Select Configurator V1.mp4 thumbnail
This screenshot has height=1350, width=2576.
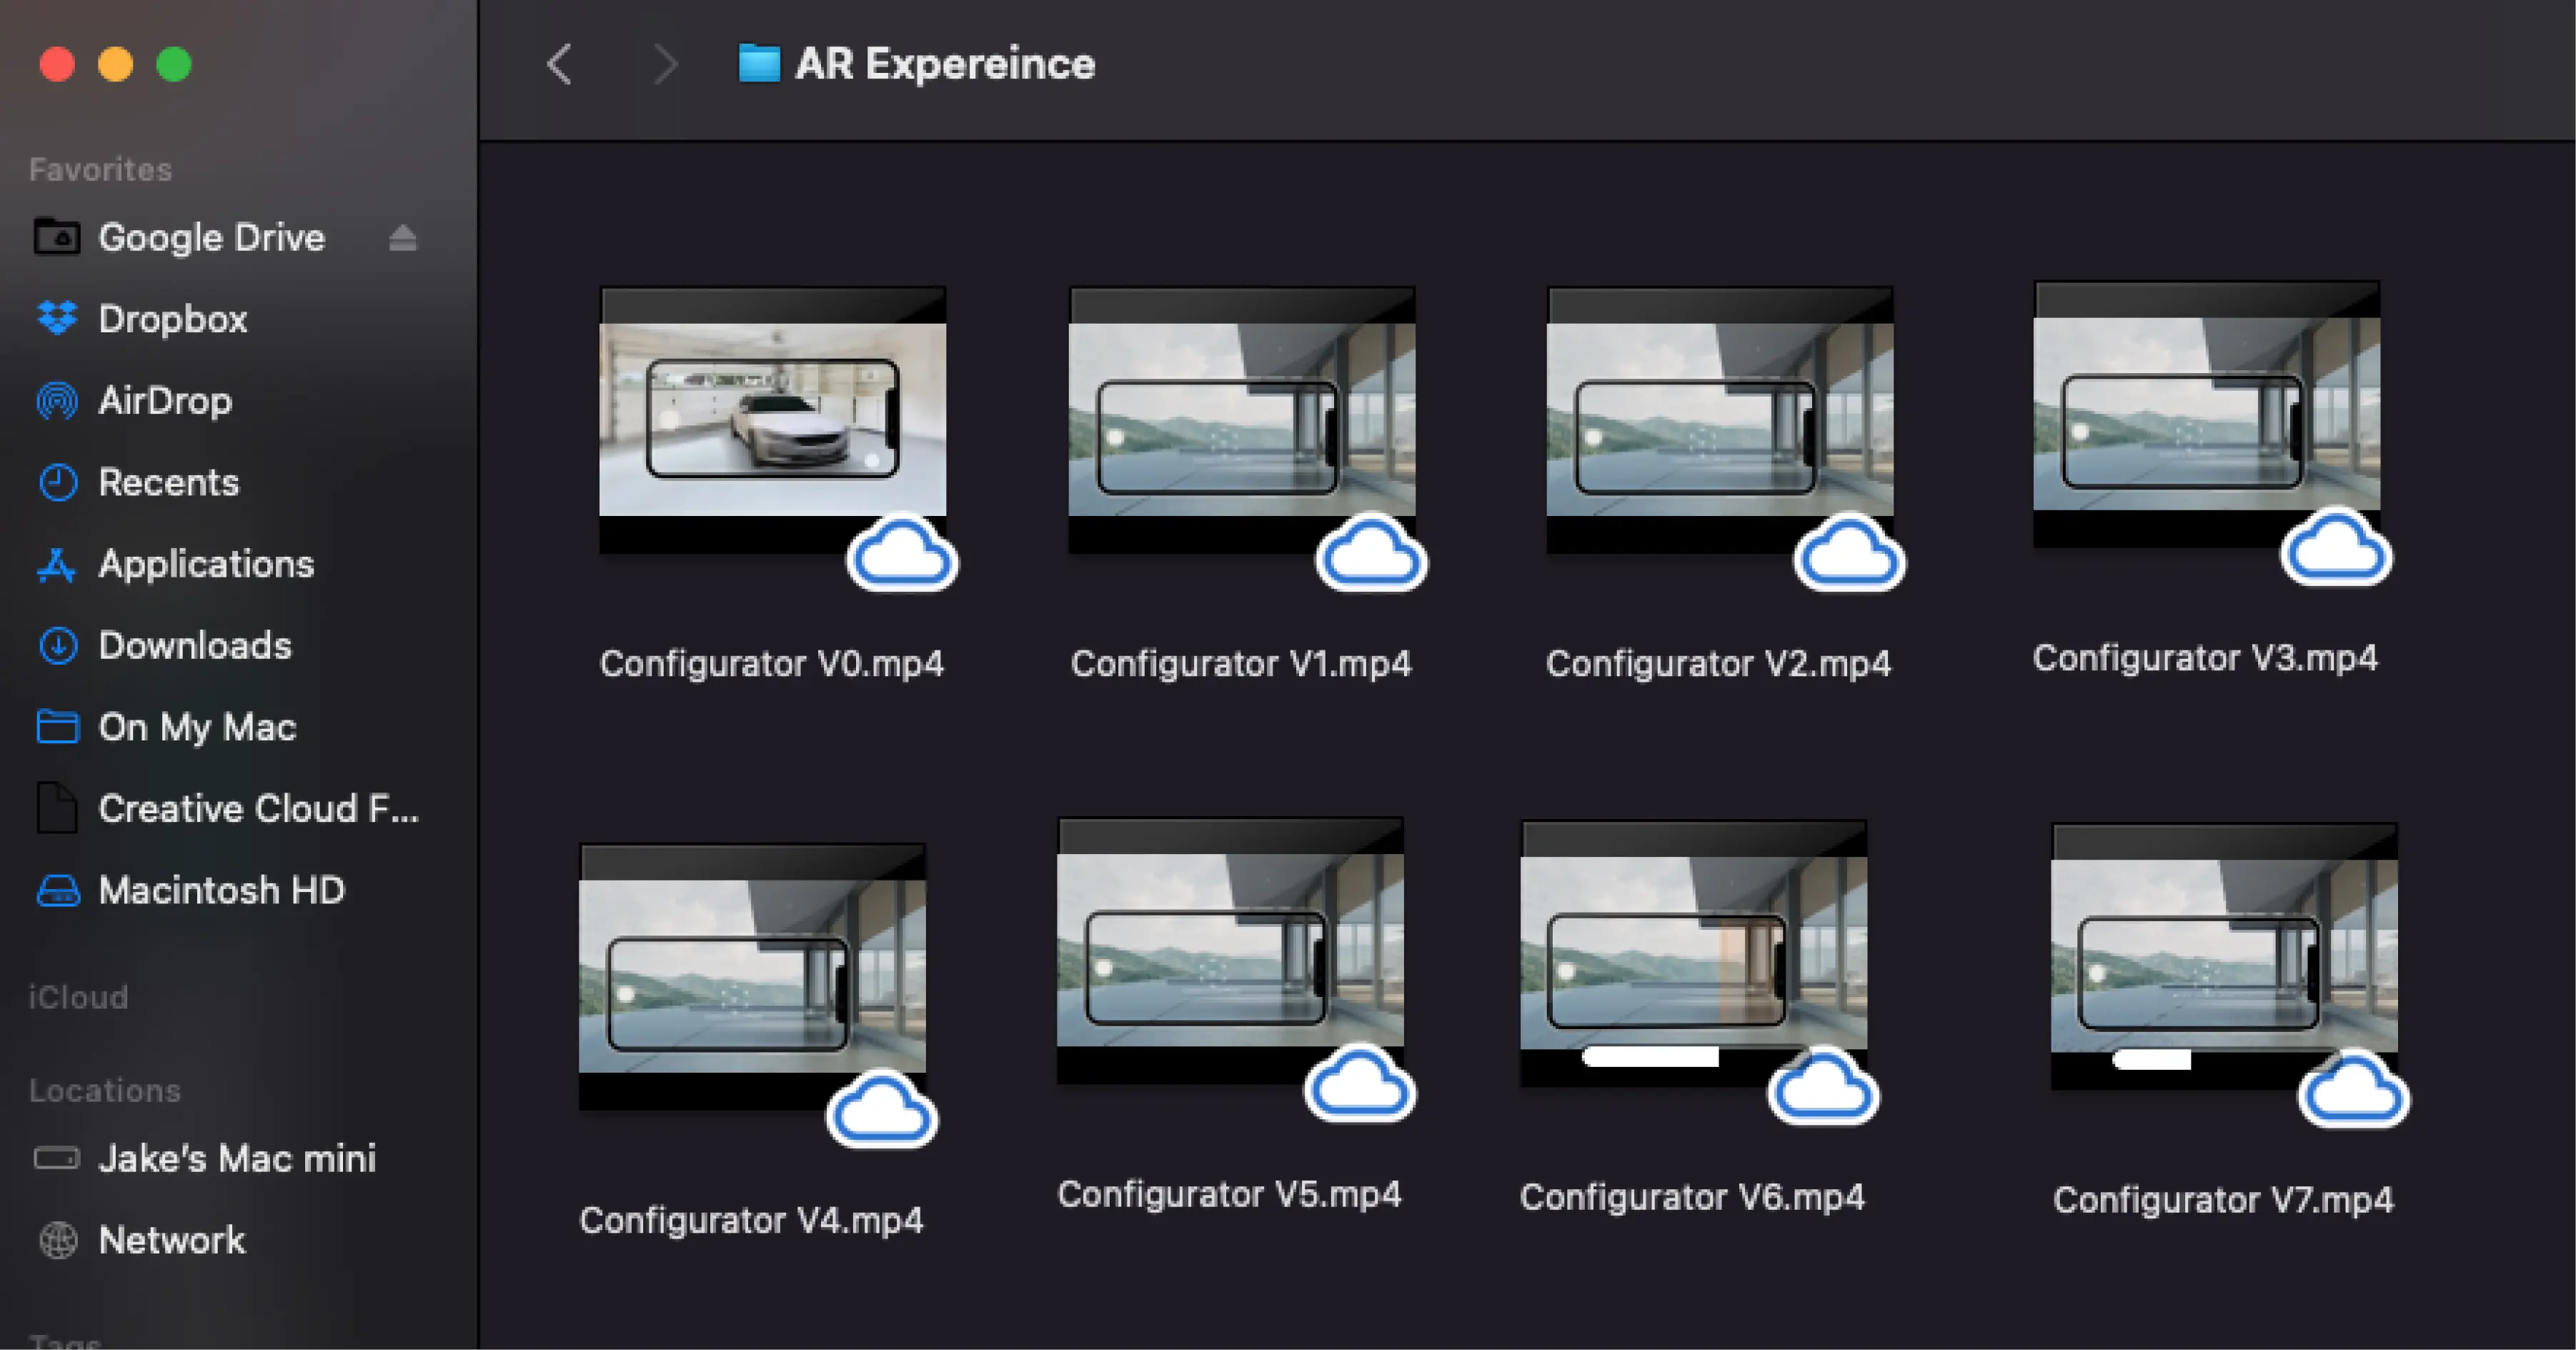[x=1241, y=420]
